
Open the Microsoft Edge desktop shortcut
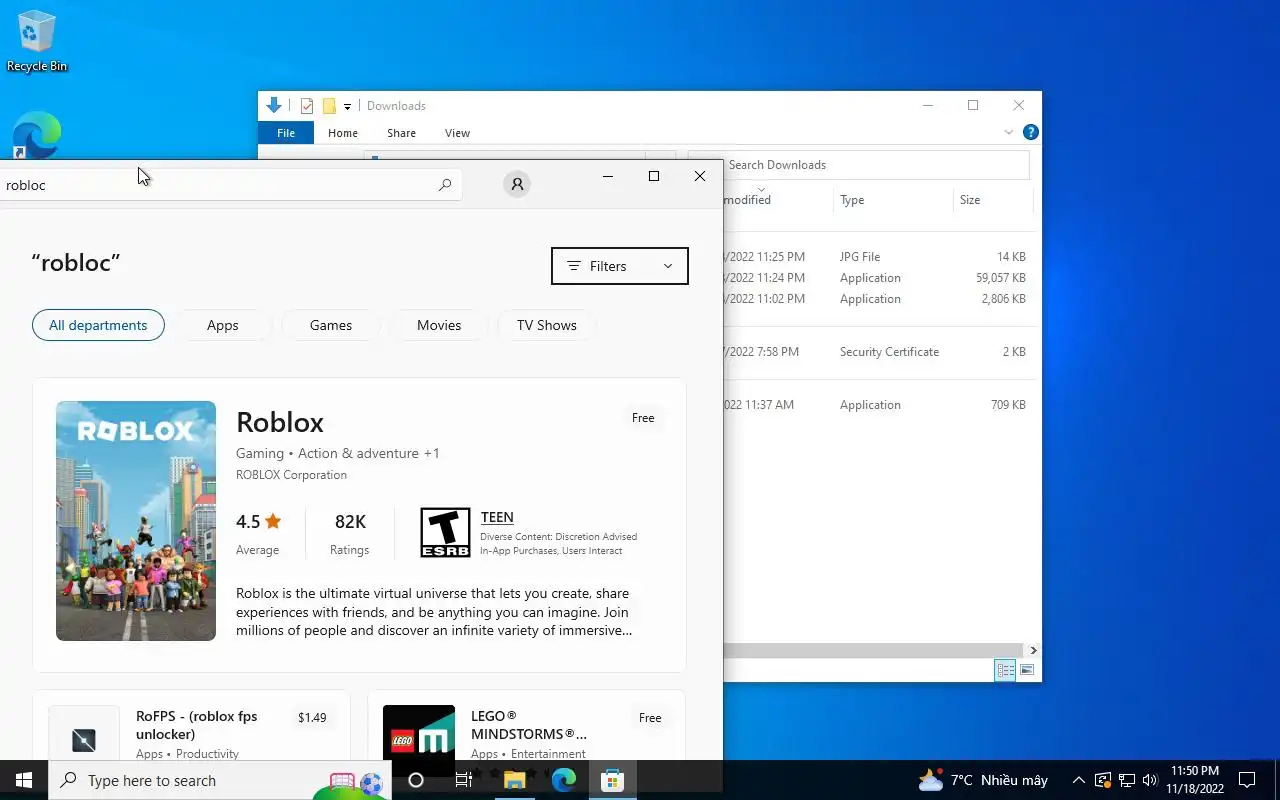[x=37, y=135]
